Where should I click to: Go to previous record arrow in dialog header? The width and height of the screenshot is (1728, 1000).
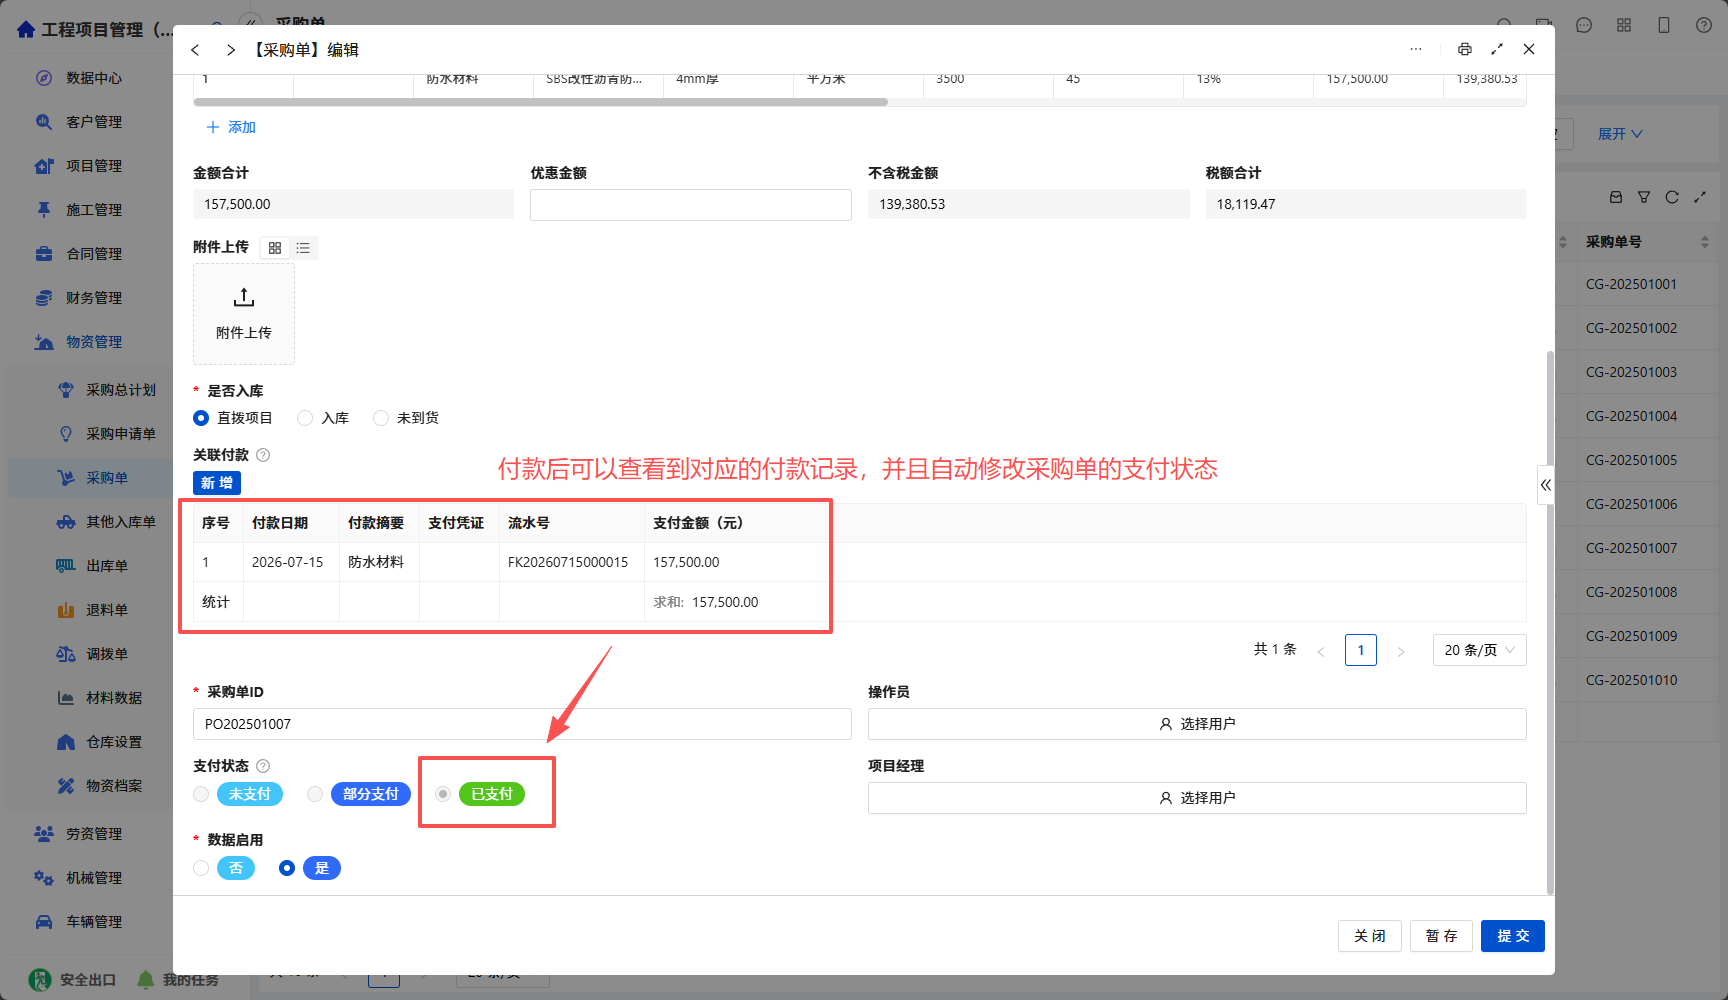click(x=195, y=50)
